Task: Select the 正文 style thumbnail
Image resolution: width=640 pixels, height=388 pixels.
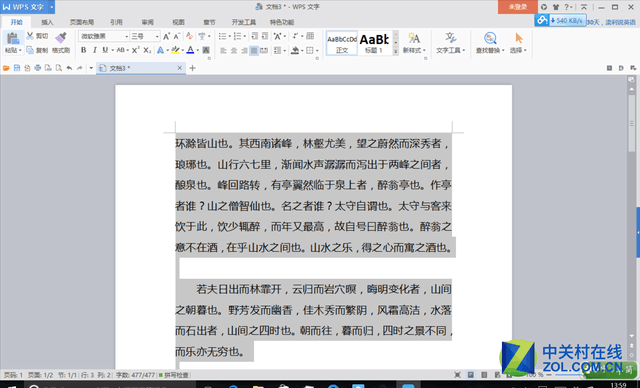Action: pyautogui.click(x=342, y=43)
